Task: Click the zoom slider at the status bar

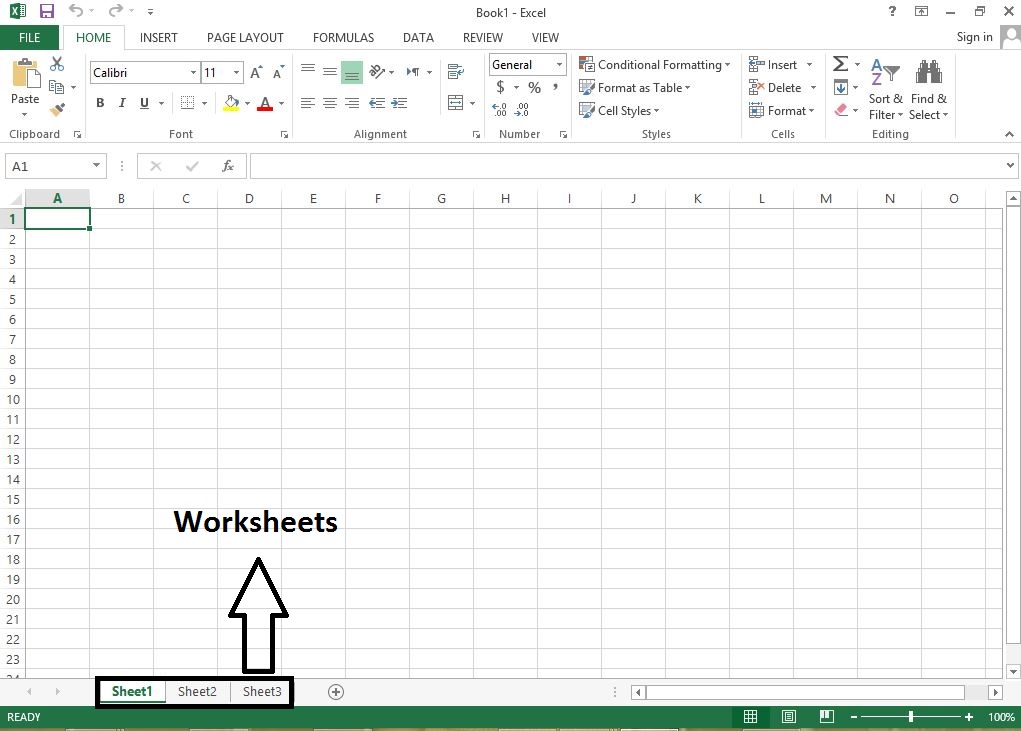Action: click(911, 716)
